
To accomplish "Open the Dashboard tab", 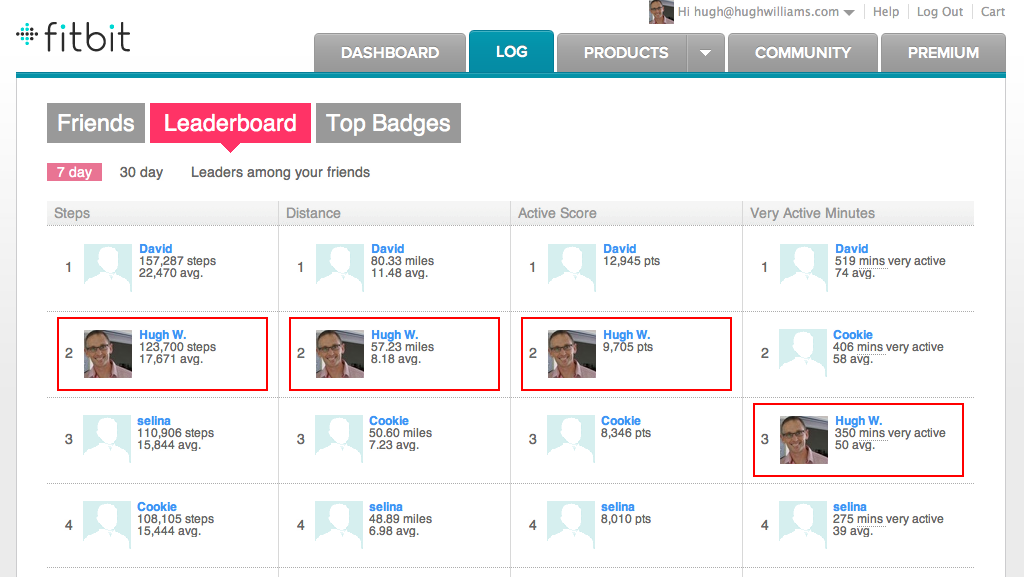I will coord(390,53).
